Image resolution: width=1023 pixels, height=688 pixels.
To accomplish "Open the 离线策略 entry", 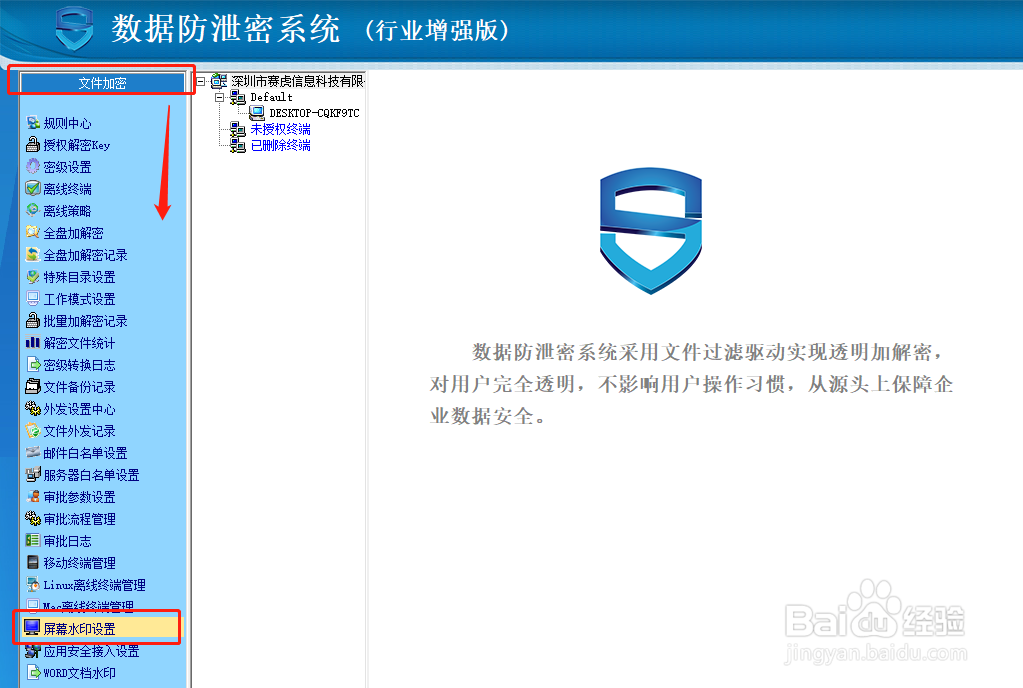I will tap(67, 211).
